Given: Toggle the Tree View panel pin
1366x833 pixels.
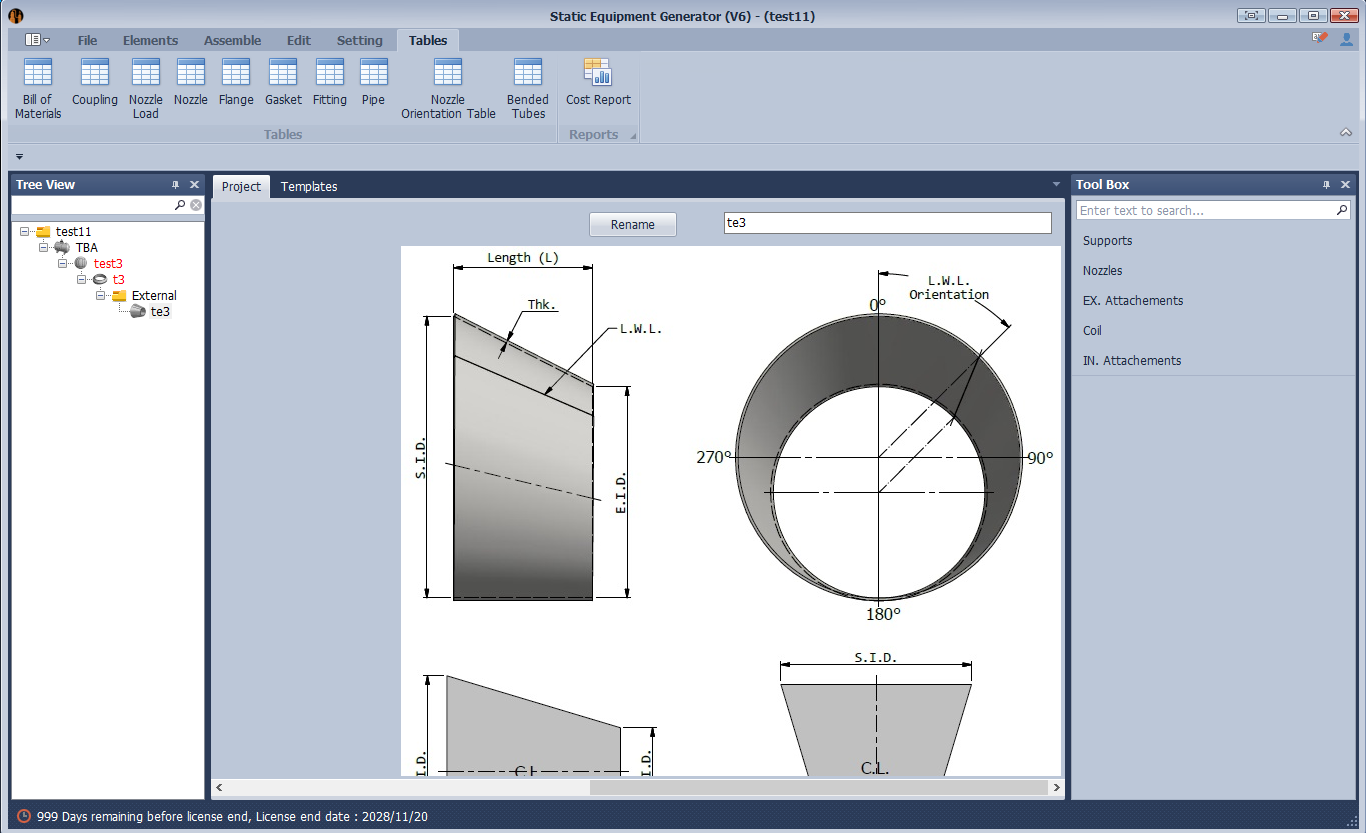Looking at the screenshot, I should [x=176, y=185].
